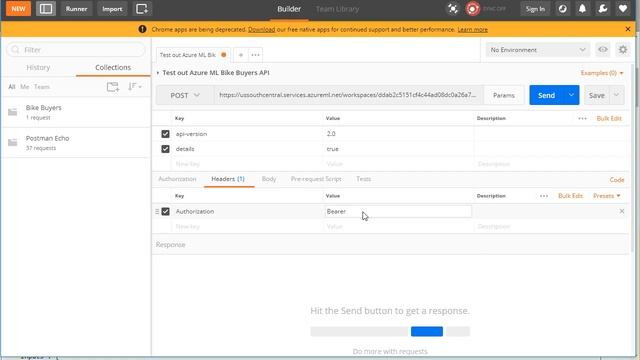Open the headers column options ellipsis
This screenshot has height=360, width=640.
(x=544, y=196)
